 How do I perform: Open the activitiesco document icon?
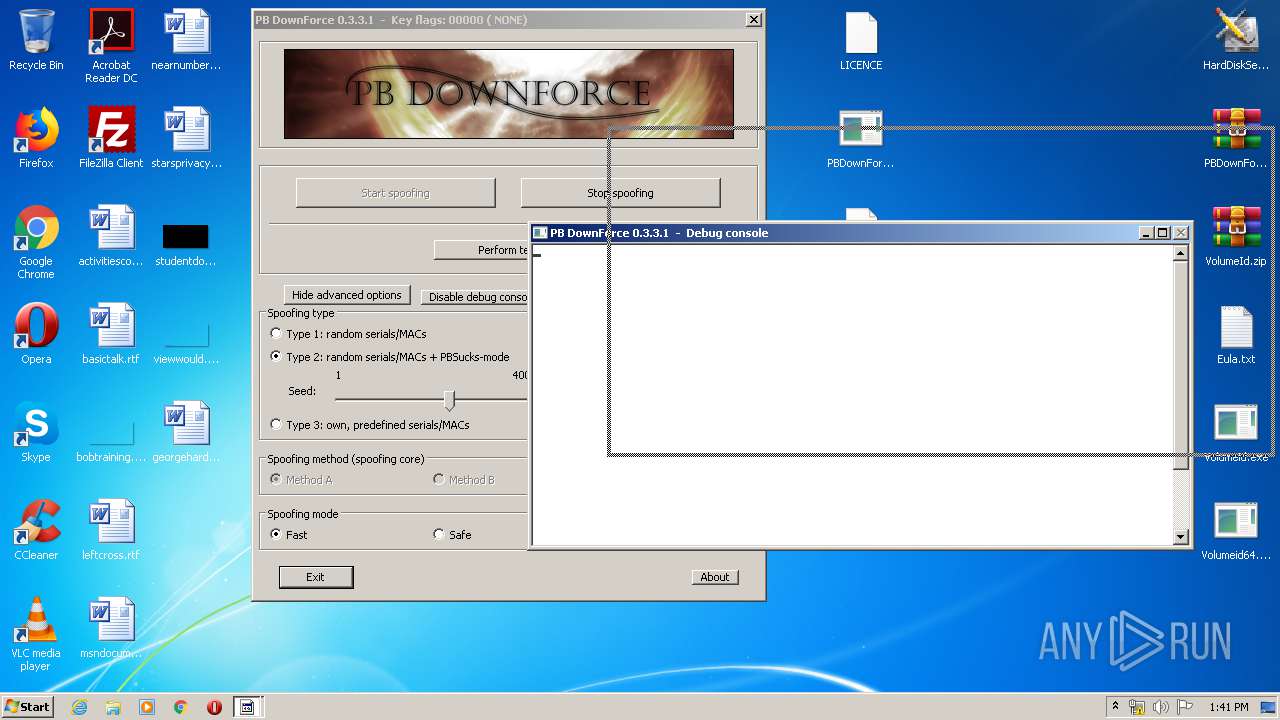111,236
